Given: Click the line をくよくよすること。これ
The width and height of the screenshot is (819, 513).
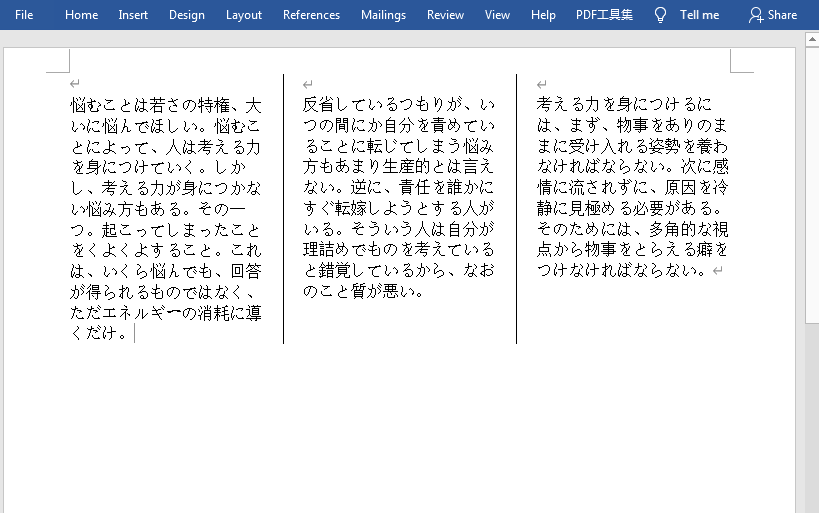Looking at the screenshot, I should (166, 250).
